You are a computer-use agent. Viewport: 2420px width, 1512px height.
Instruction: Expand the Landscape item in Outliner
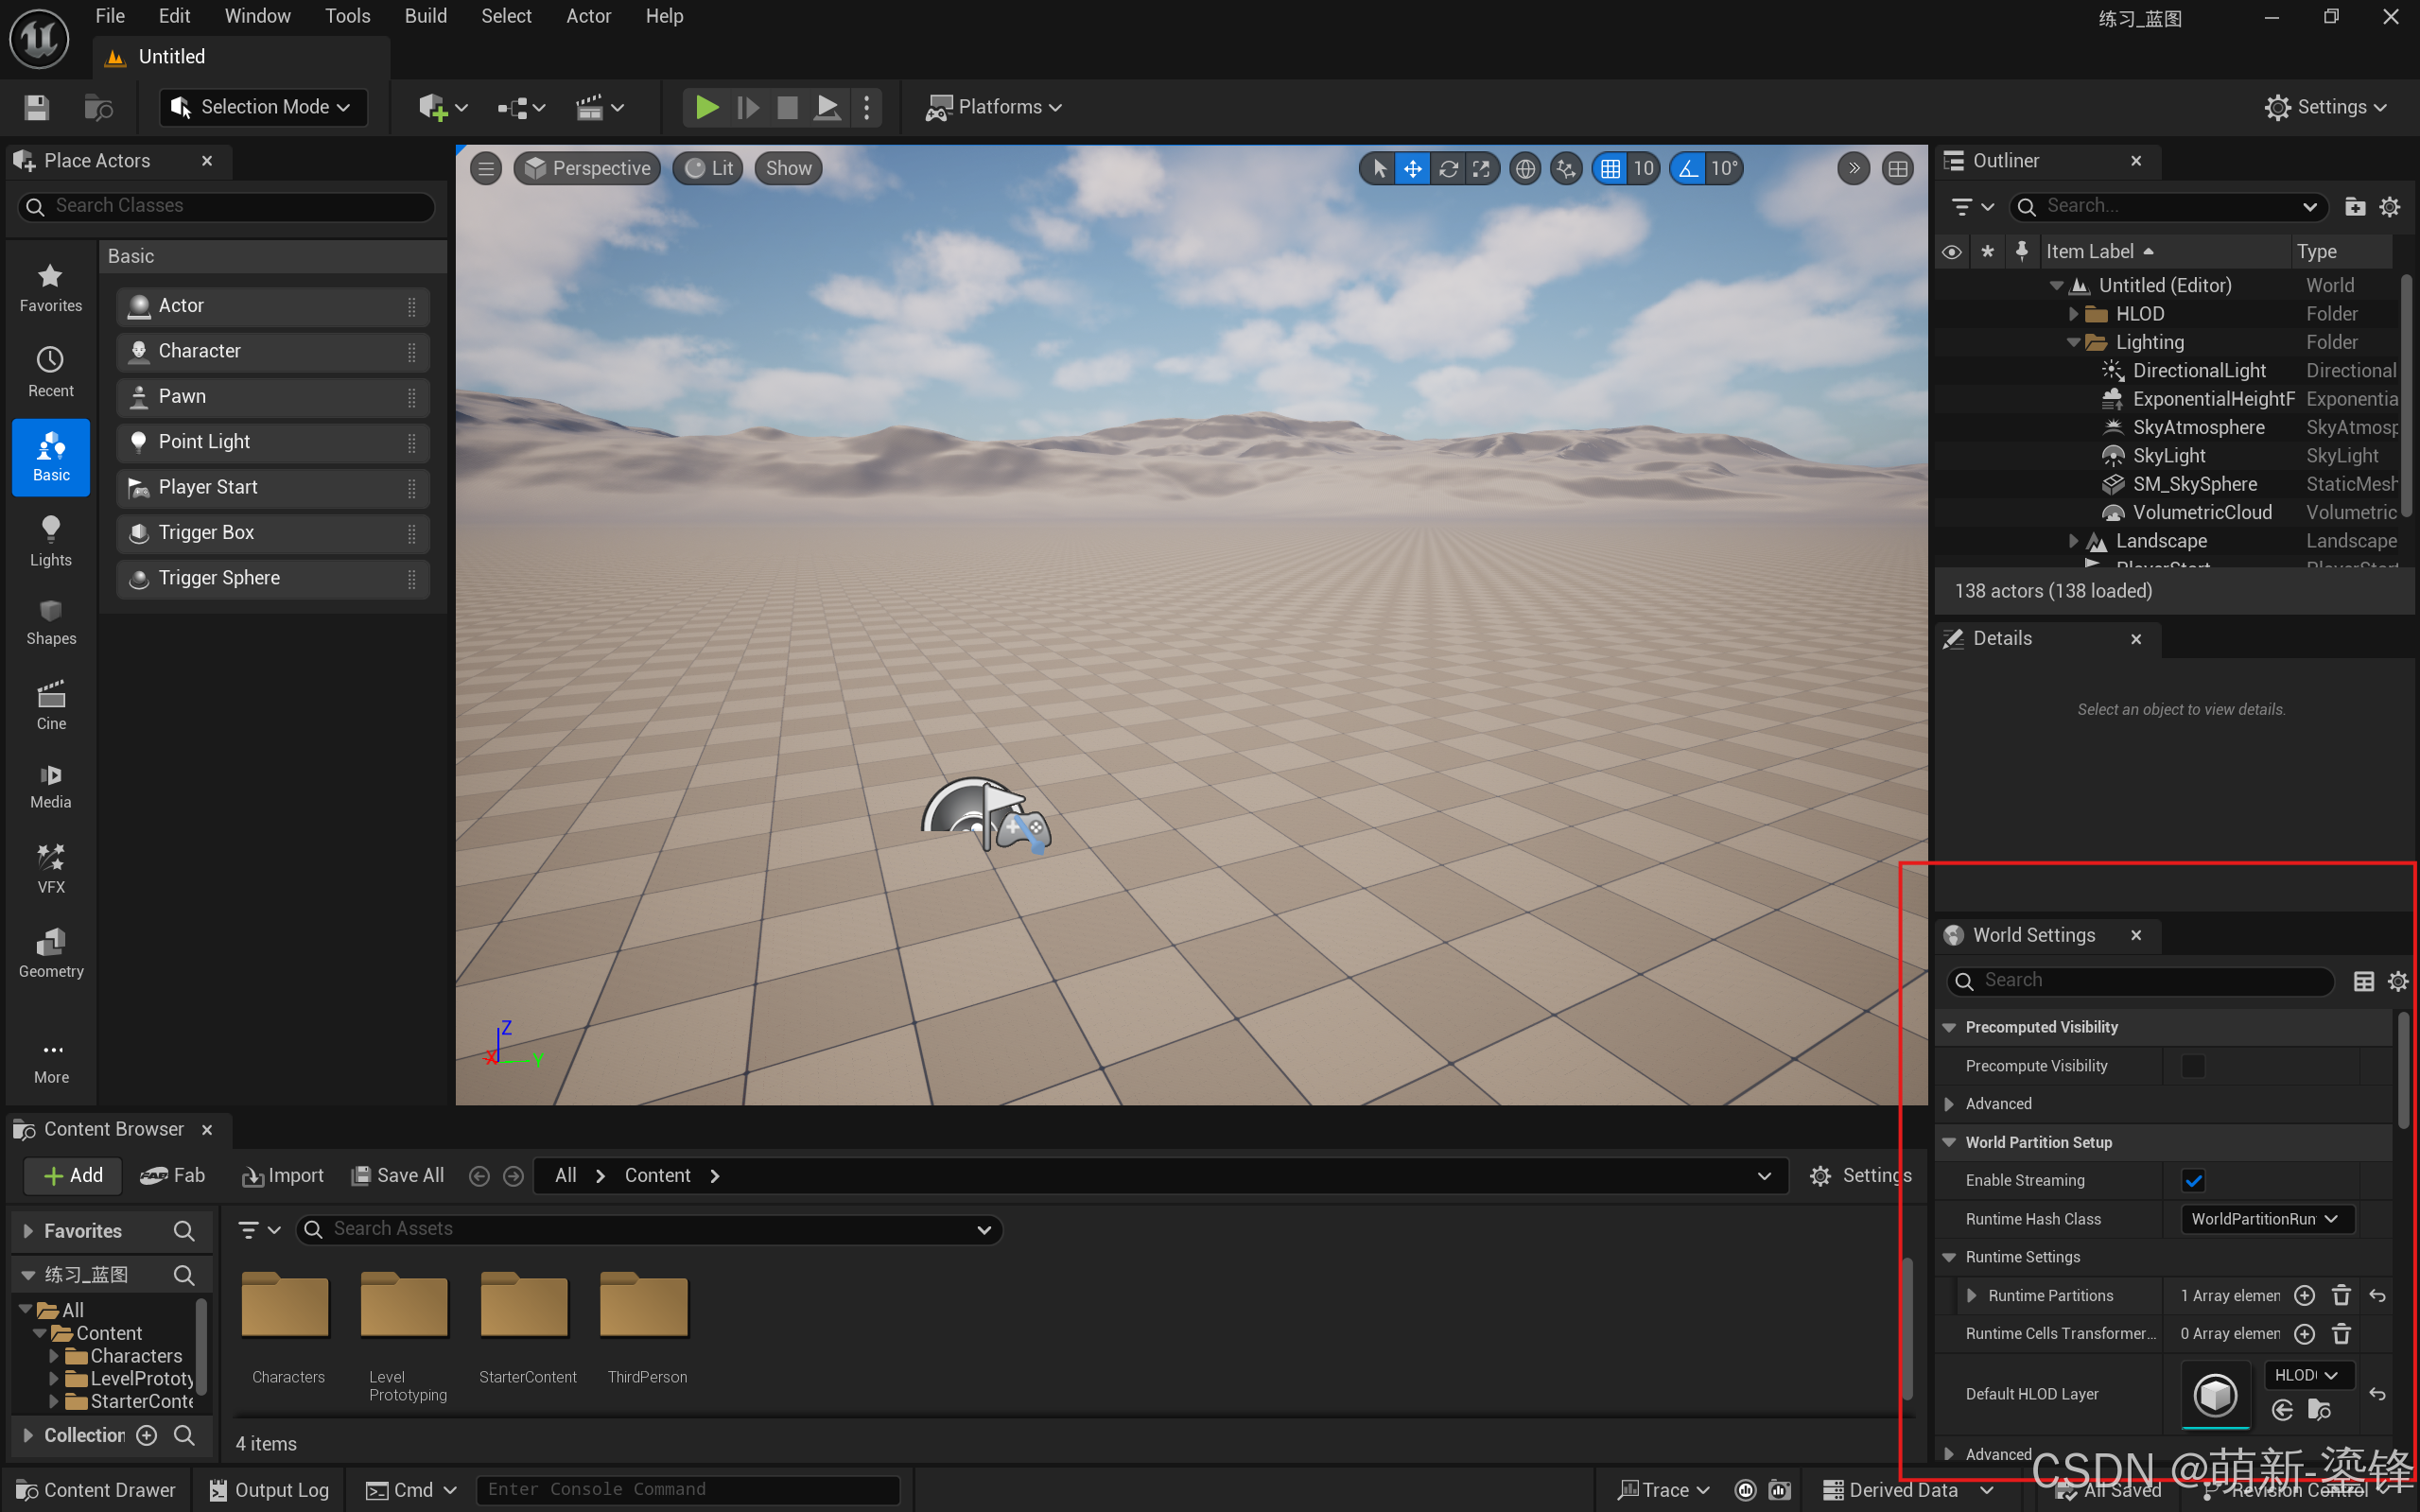coord(2073,541)
